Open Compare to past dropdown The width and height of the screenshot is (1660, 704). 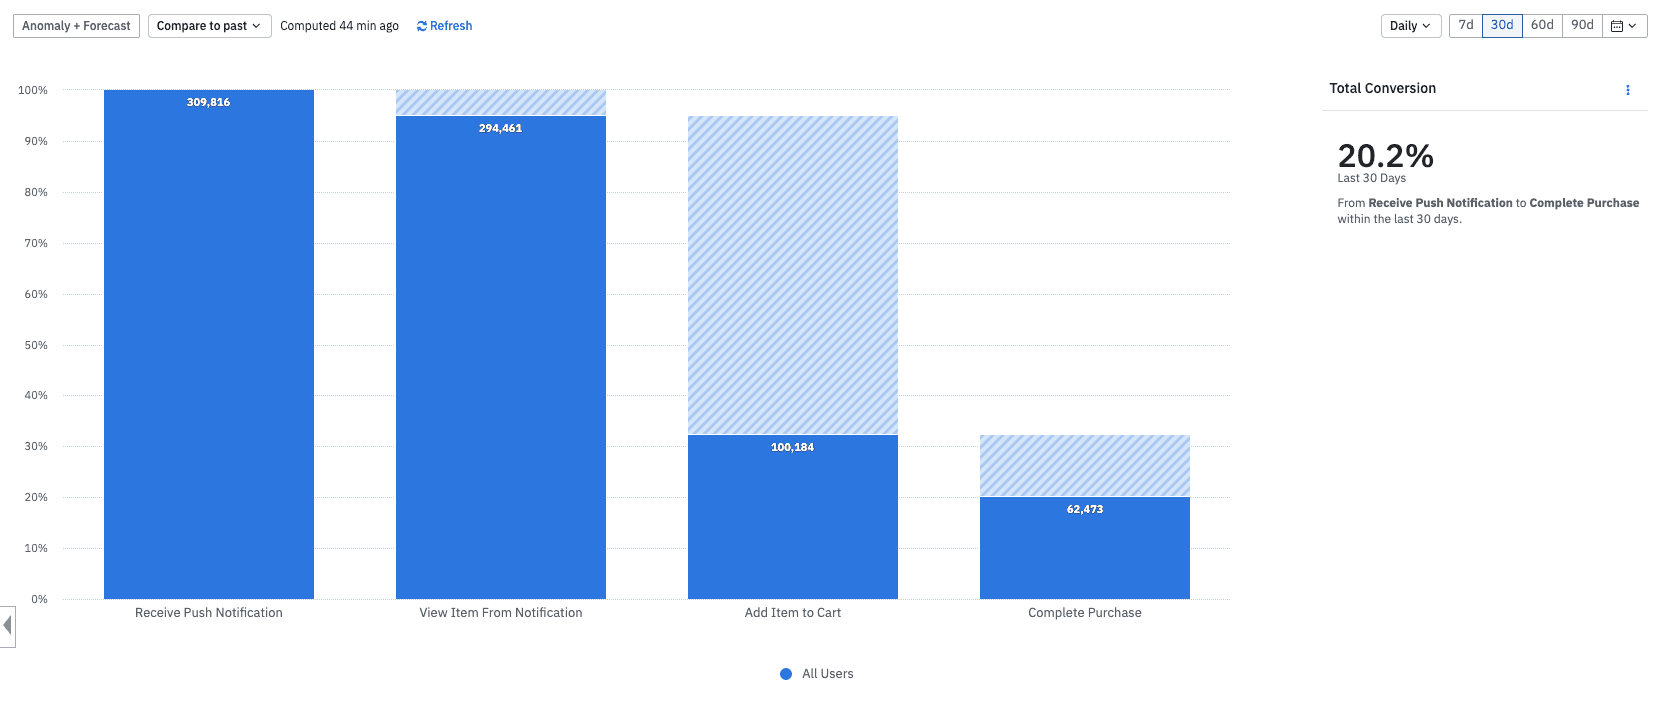(x=209, y=26)
